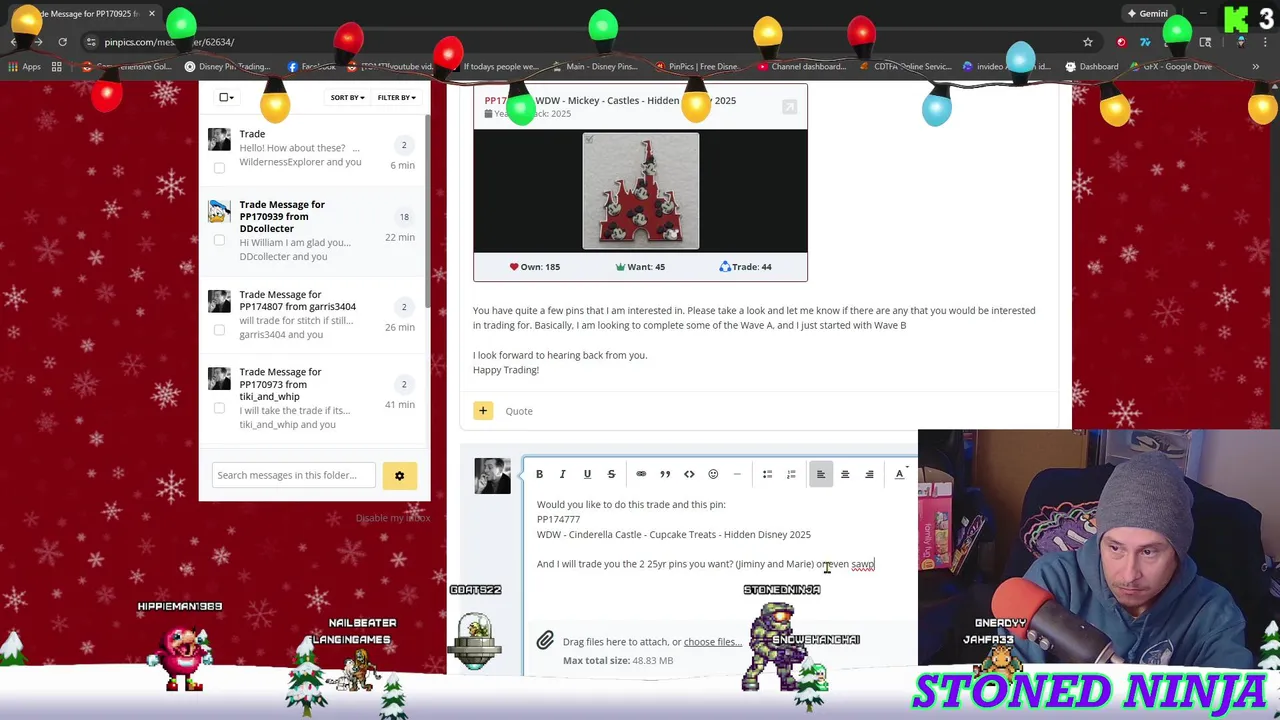Insert a hyperlink using the link icon
The width and height of the screenshot is (1280, 720).
(641, 474)
